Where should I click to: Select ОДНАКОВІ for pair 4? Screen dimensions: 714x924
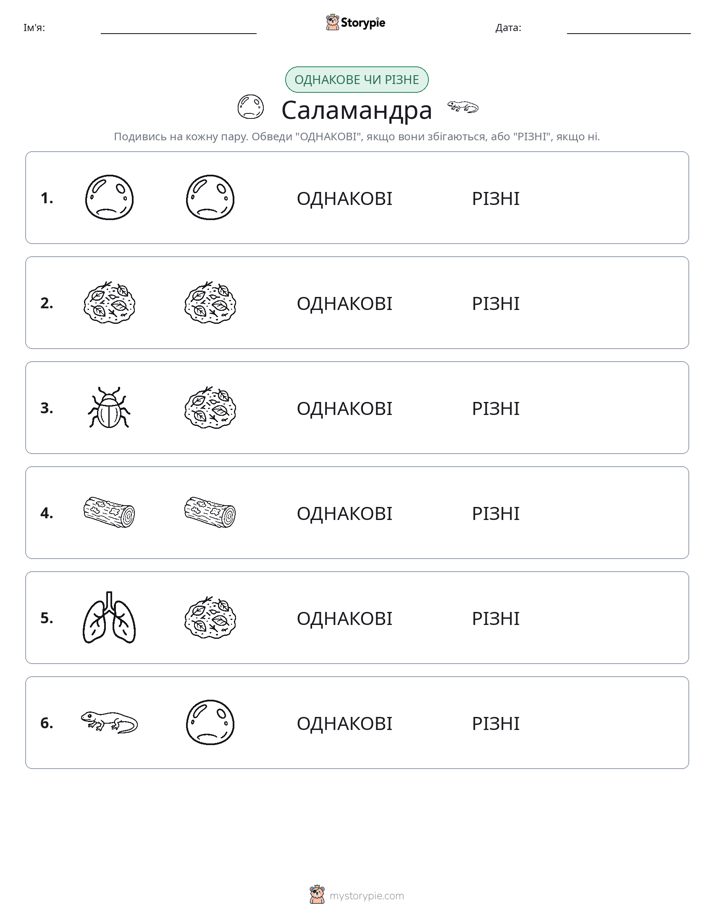tap(344, 513)
